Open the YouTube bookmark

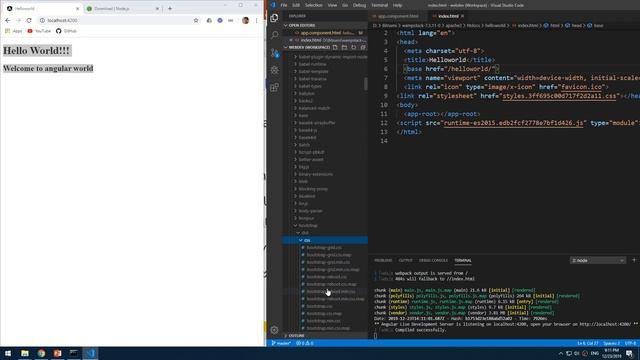click(39, 31)
